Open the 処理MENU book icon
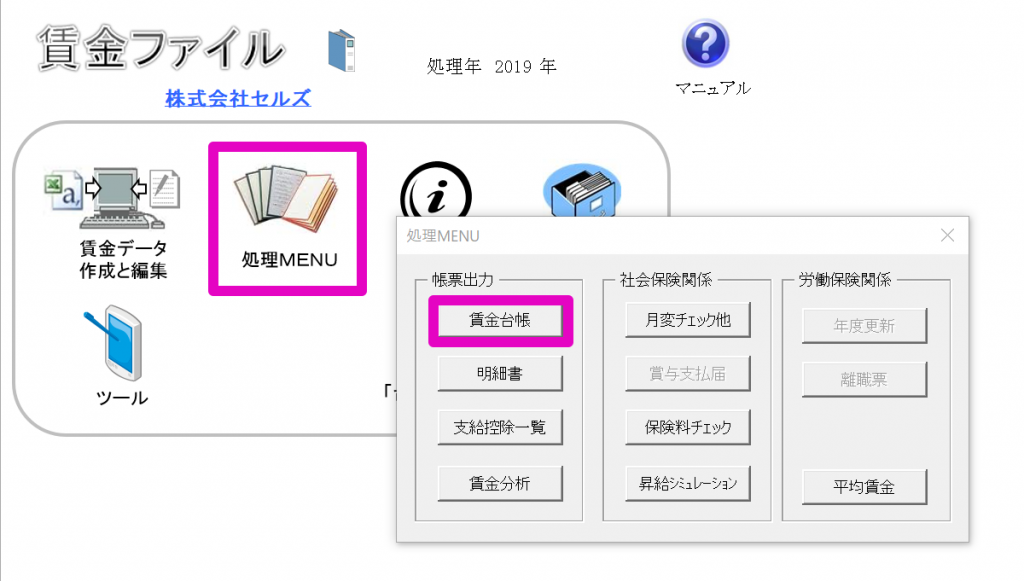This screenshot has width=1024, height=581. click(x=287, y=200)
